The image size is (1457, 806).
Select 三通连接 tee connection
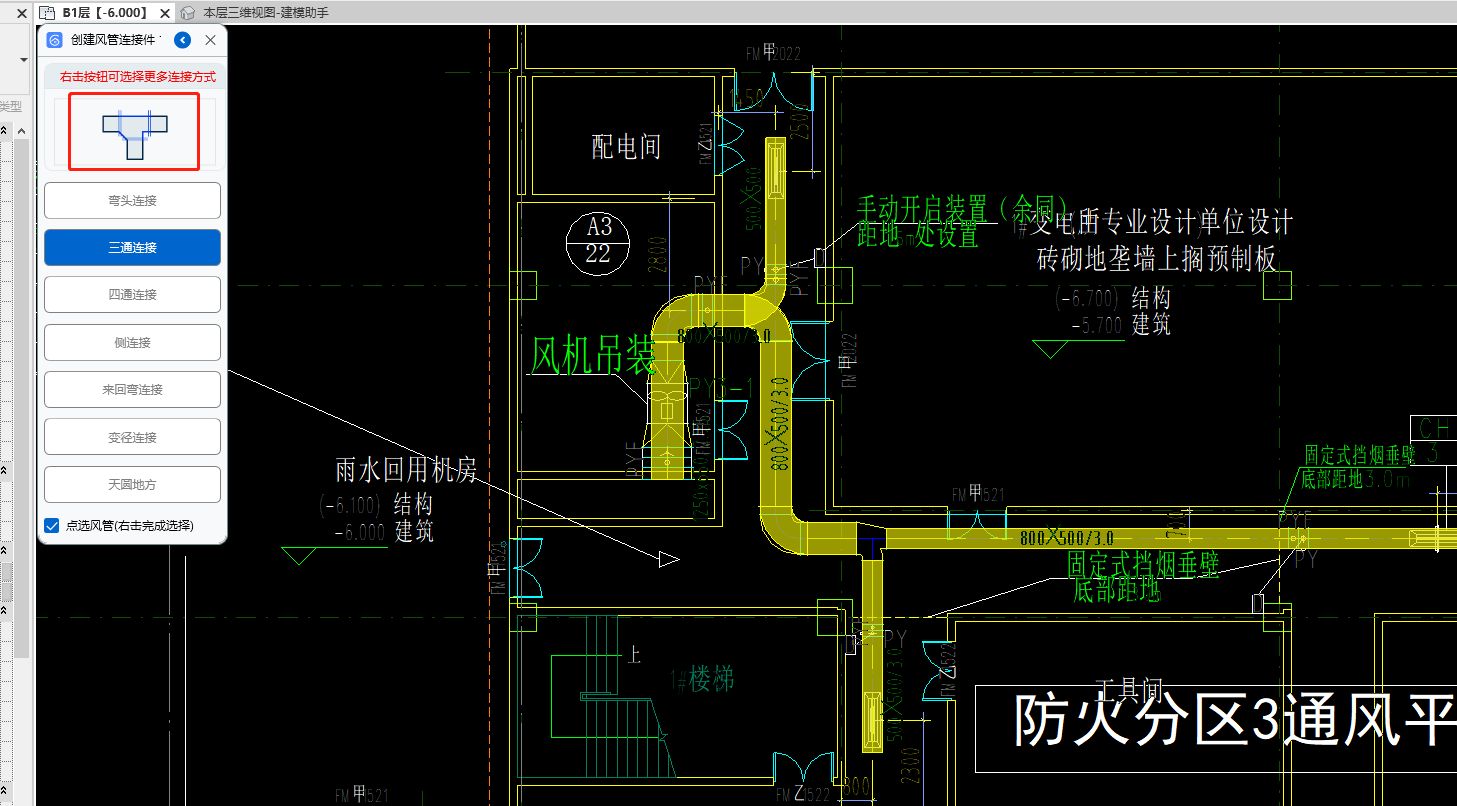(132, 248)
